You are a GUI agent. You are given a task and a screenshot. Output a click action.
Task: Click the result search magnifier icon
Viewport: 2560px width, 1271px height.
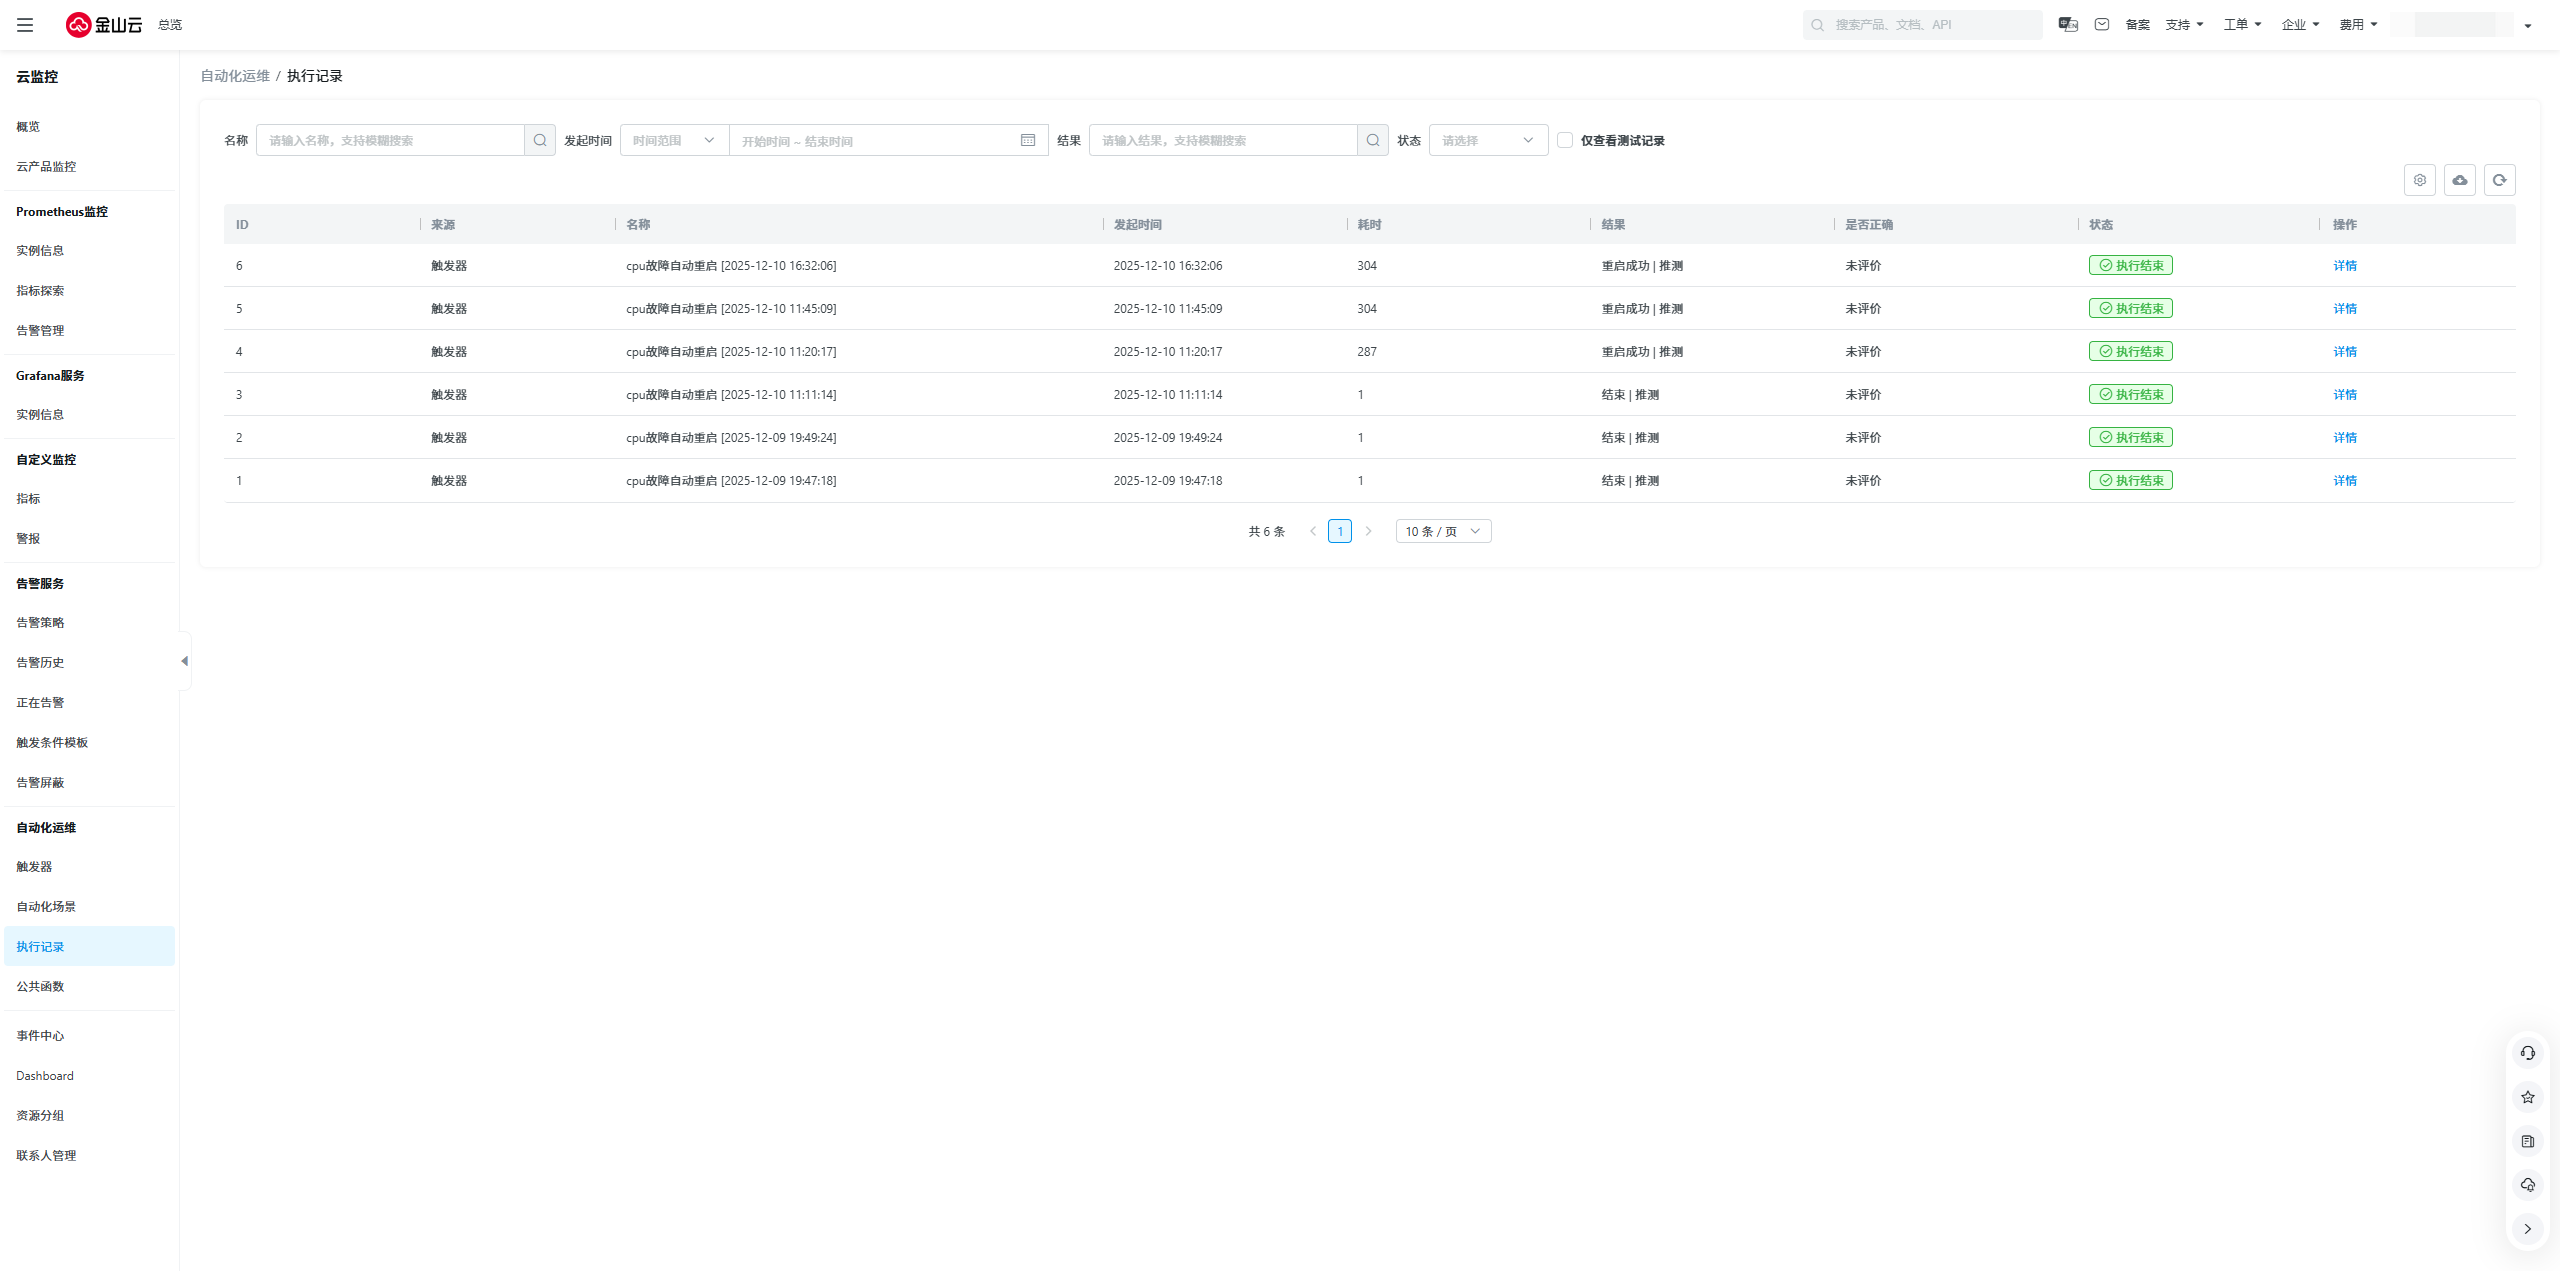(1373, 140)
